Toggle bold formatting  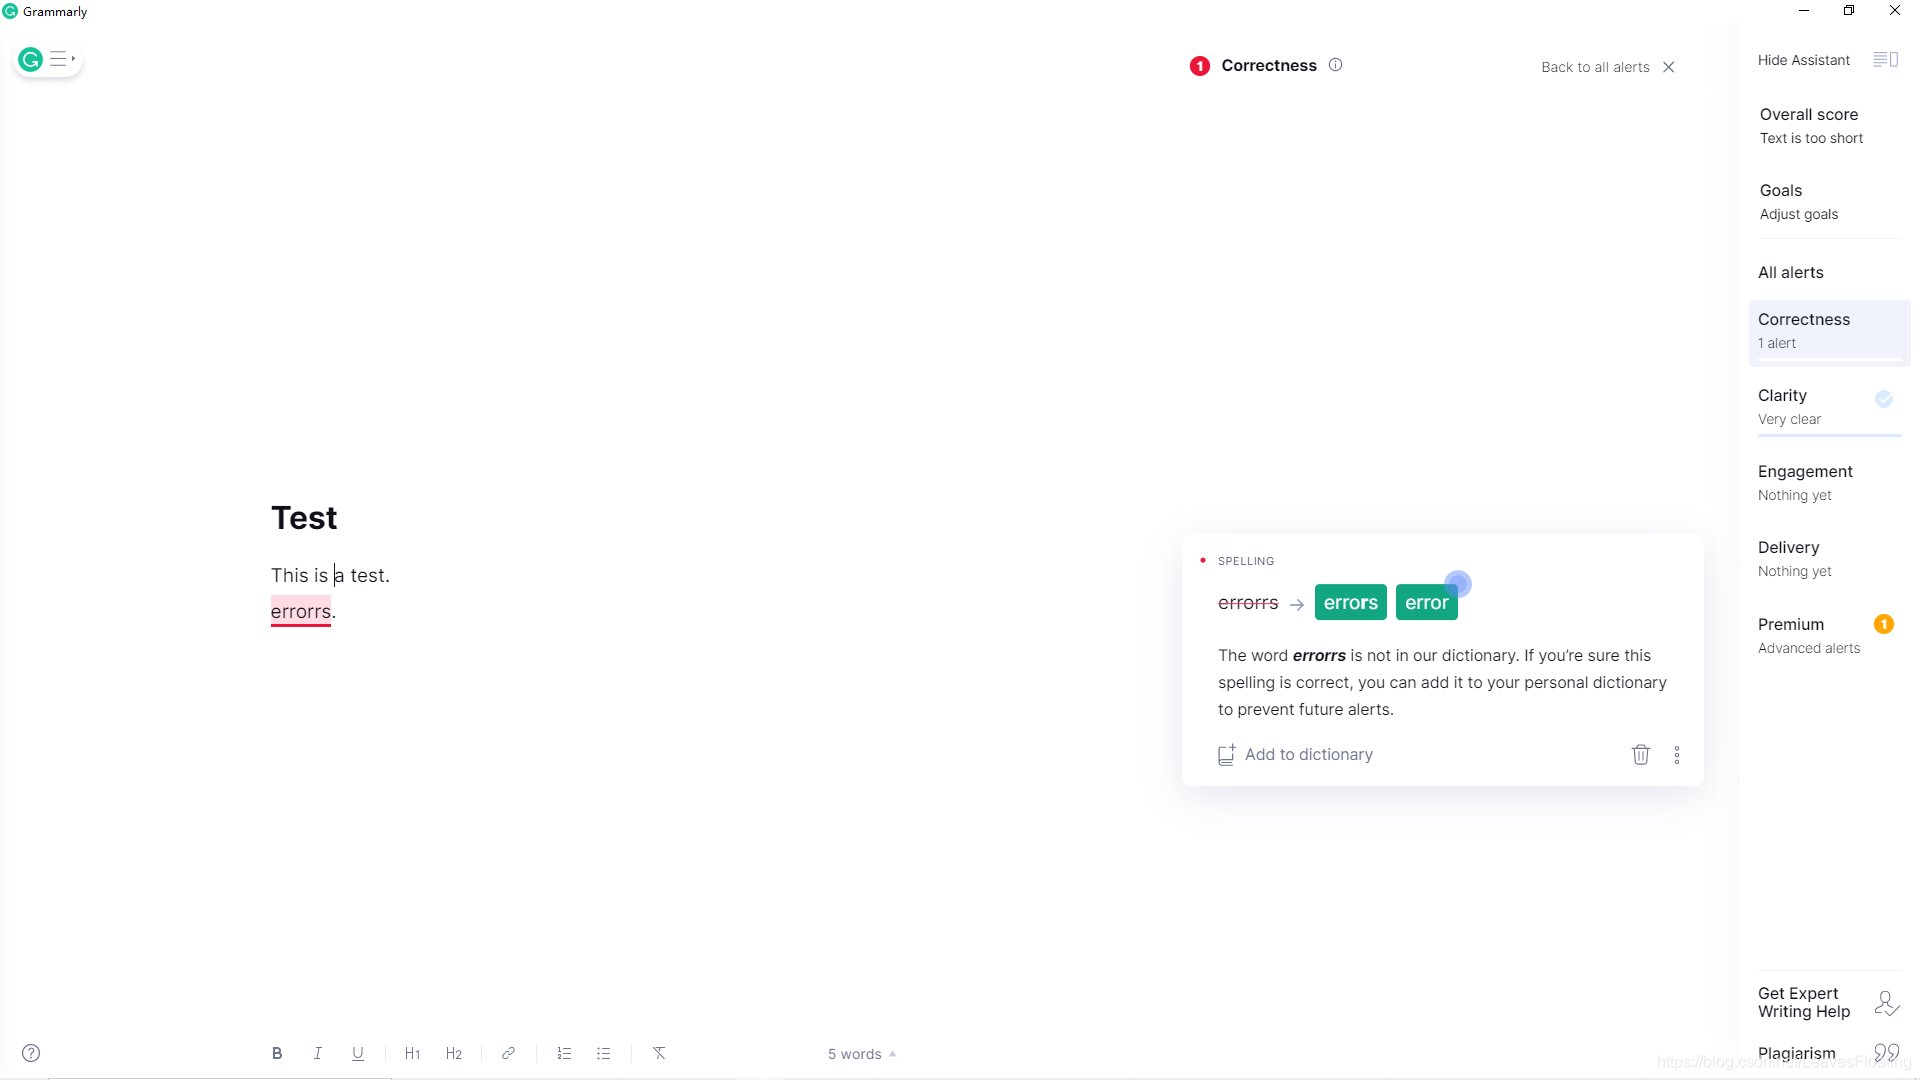(277, 1053)
